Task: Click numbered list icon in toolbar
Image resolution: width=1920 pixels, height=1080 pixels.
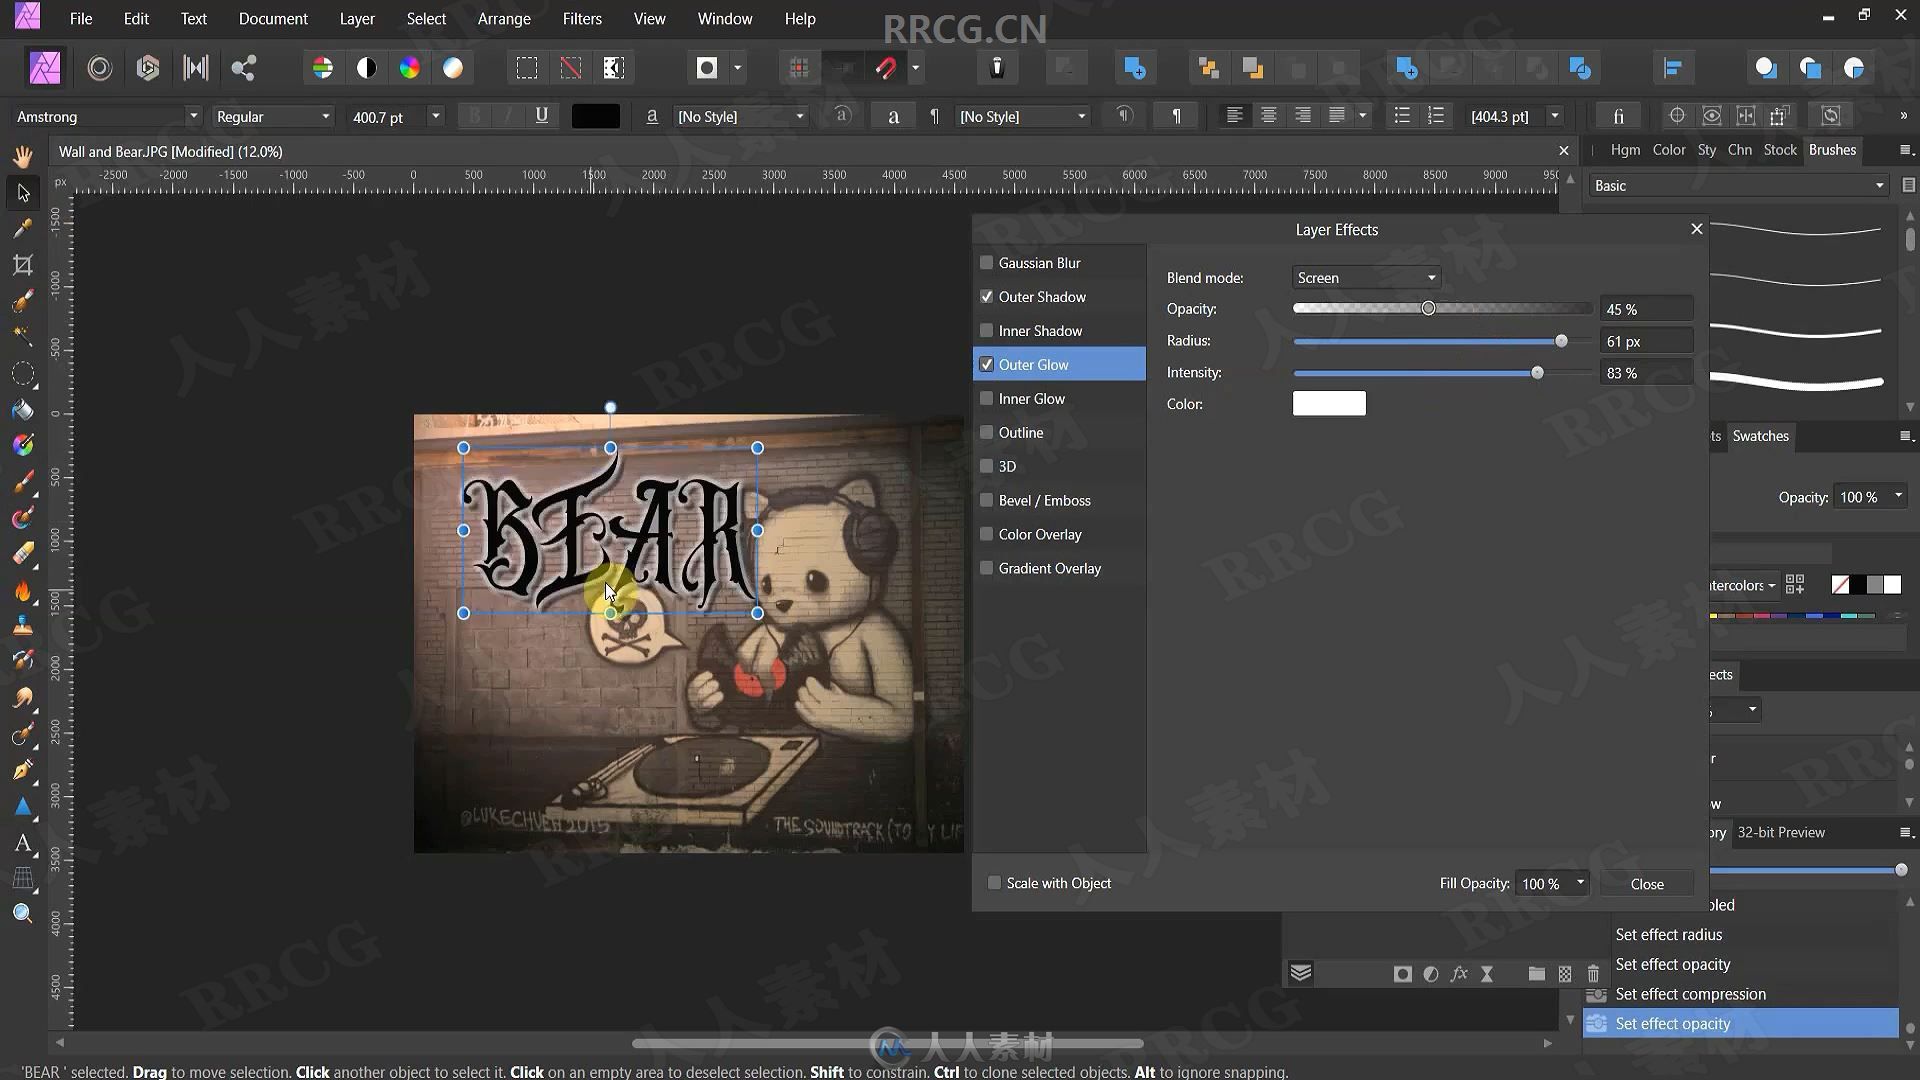Action: coord(1436,116)
